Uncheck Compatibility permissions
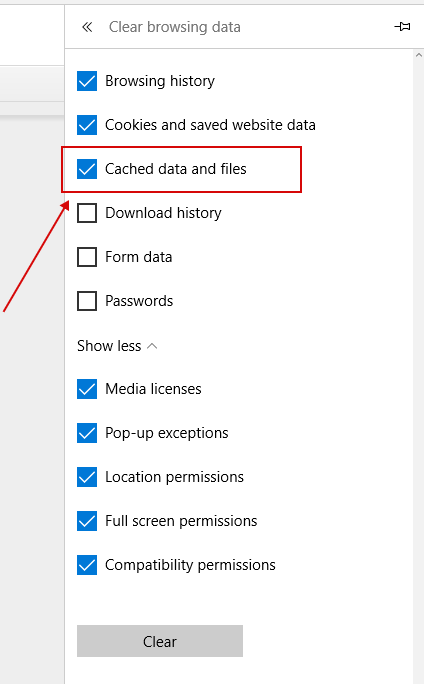The width and height of the screenshot is (424, 684). coord(87,565)
